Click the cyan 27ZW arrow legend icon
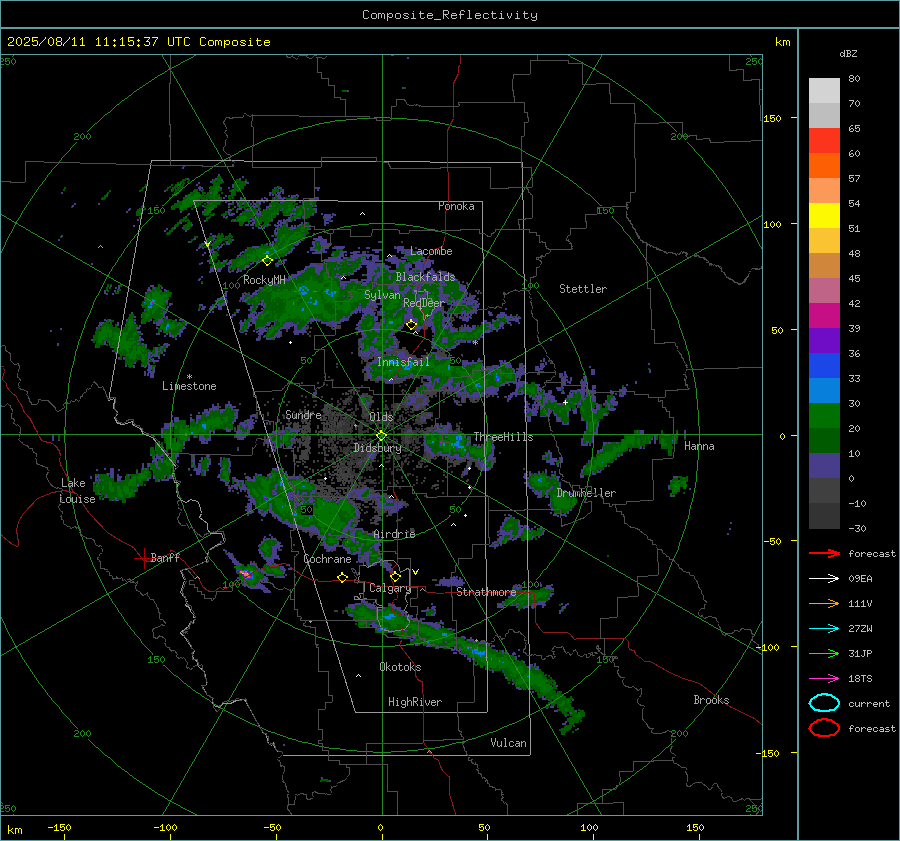This screenshot has height=841, width=900. coord(824,629)
